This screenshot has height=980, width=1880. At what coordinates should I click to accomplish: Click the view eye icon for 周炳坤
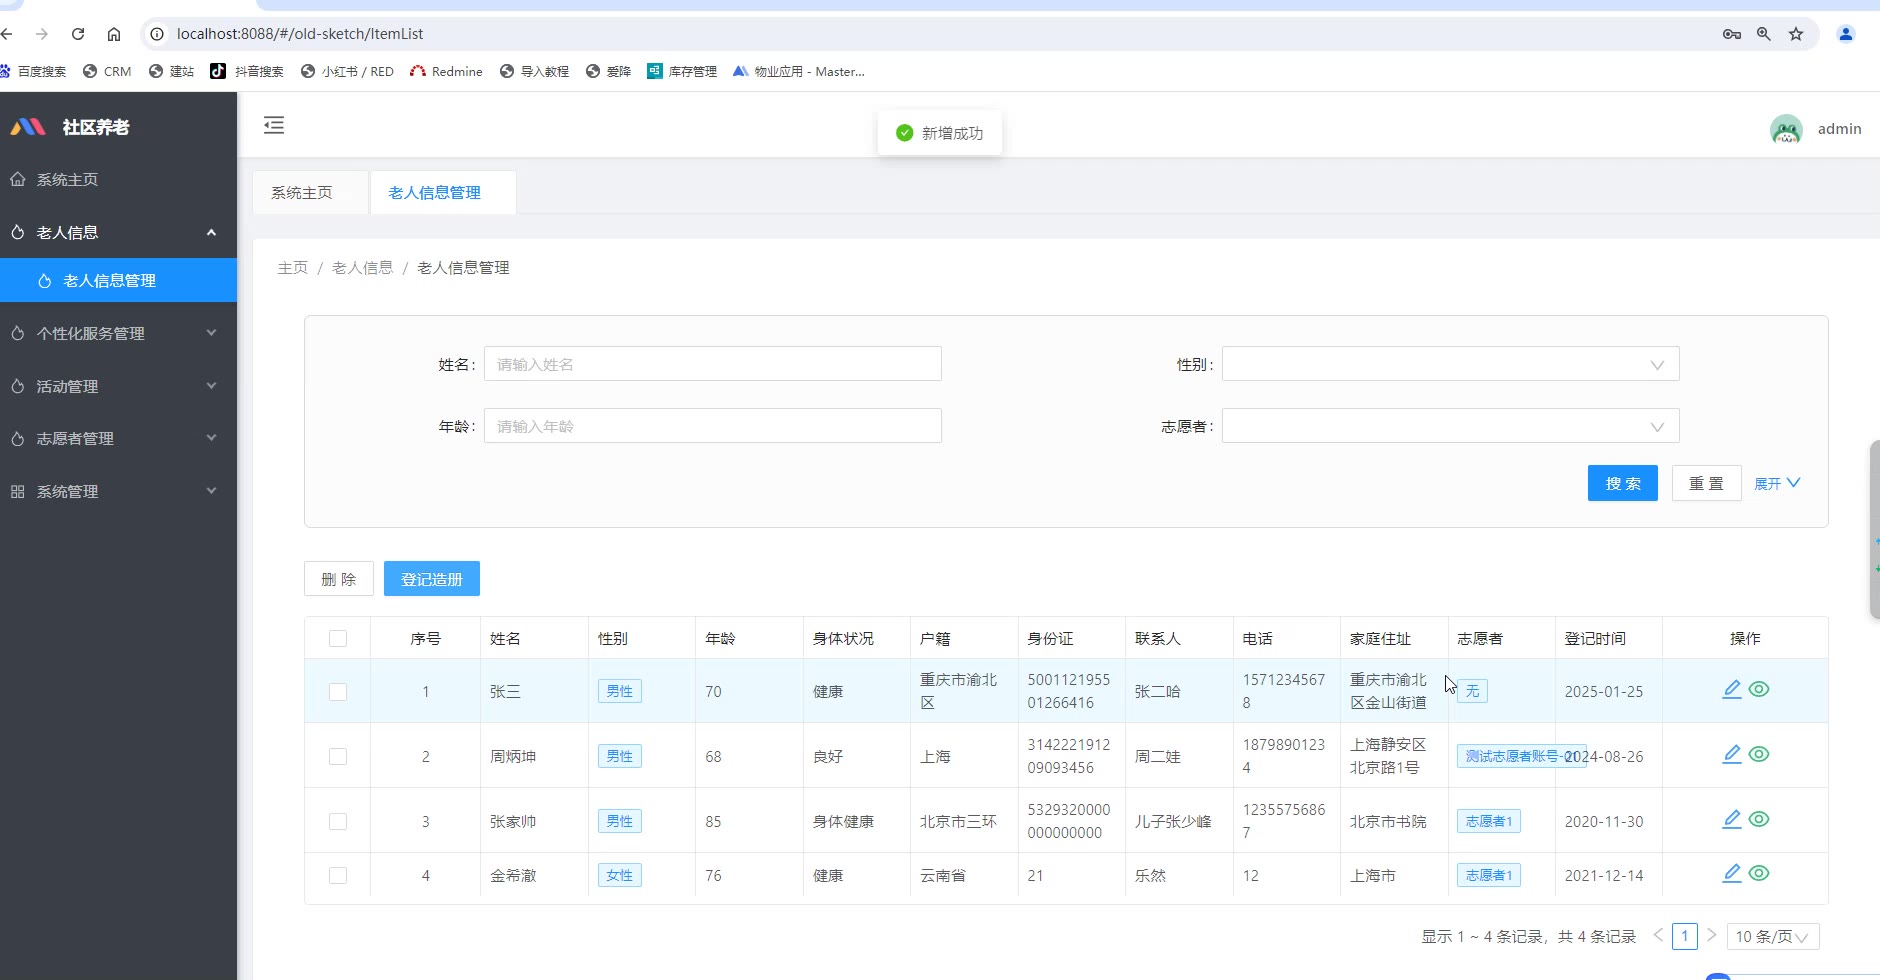pyautogui.click(x=1759, y=754)
